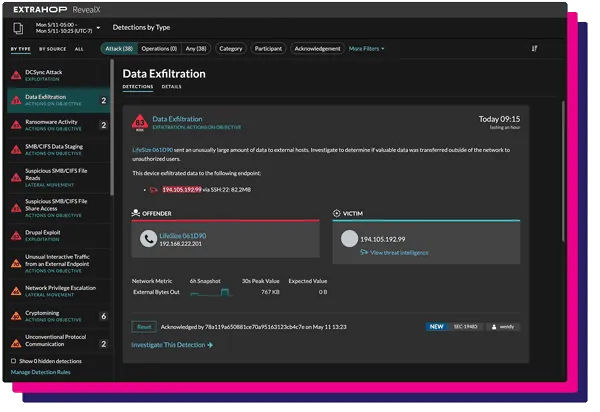Open the Category filter dropdown
This screenshot has height=412, width=600.
tap(231, 49)
